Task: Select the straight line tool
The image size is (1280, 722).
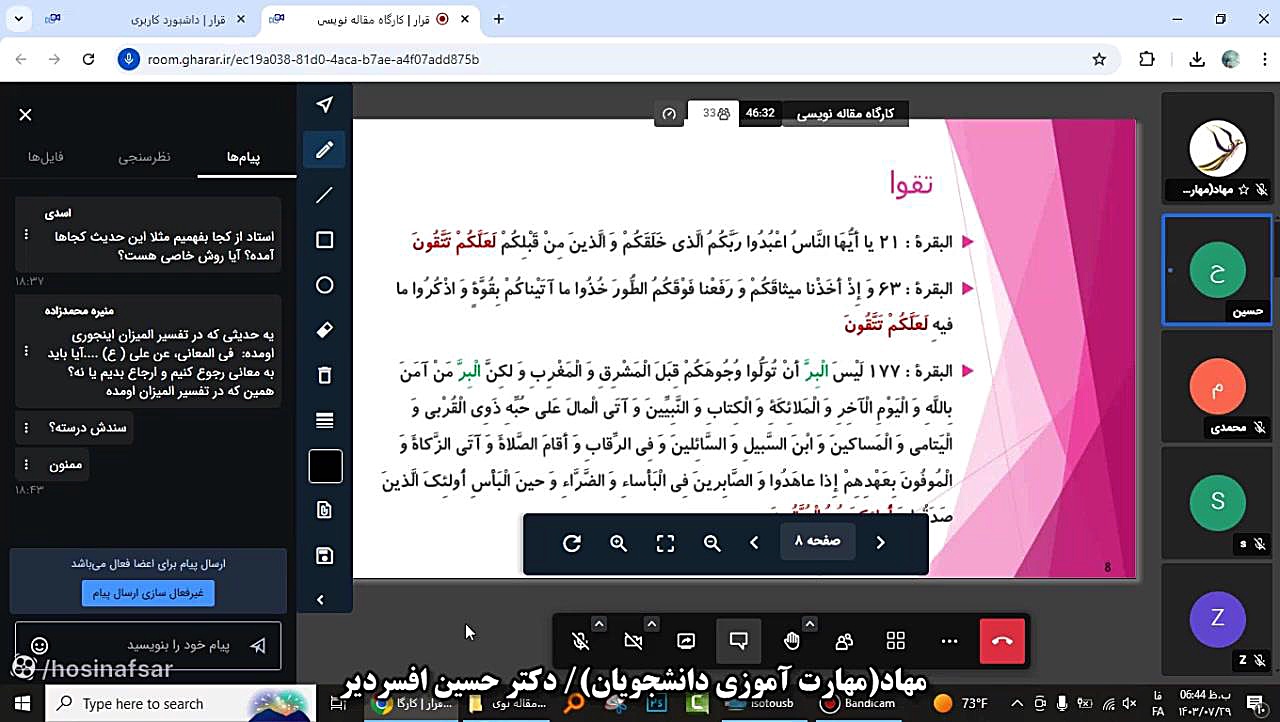Action: point(324,195)
